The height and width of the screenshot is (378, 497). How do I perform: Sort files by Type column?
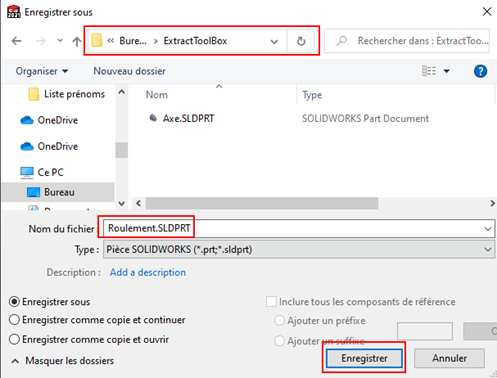pyautogui.click(x=312, y=95)
